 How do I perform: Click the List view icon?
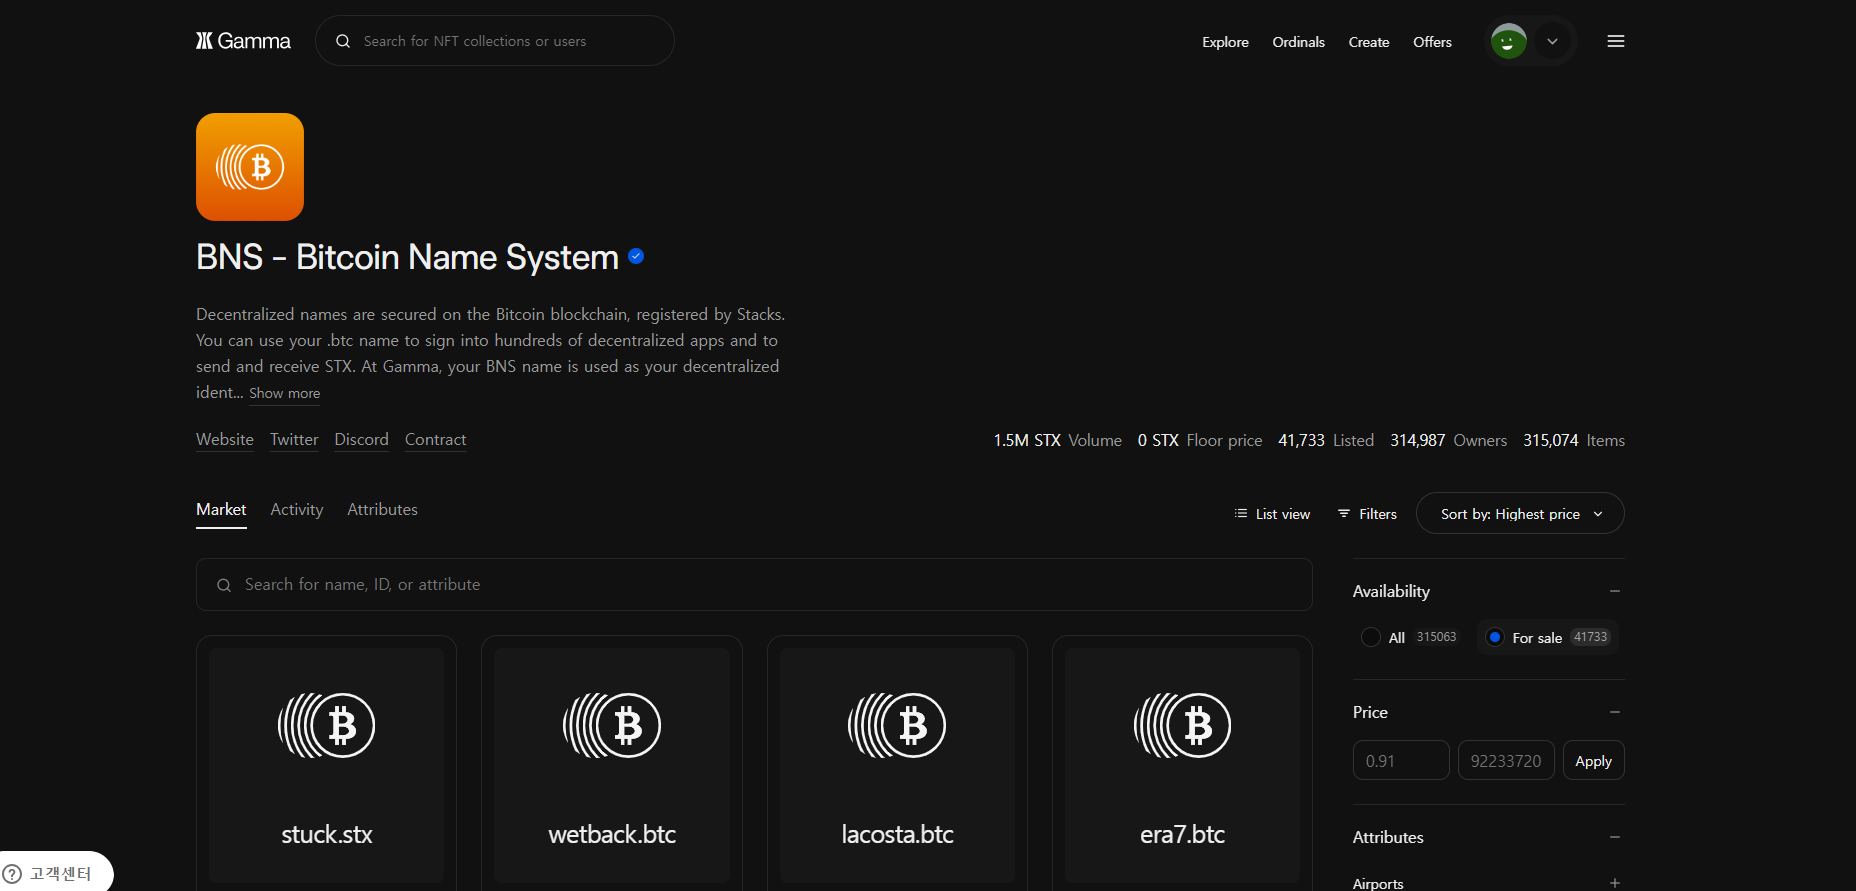[1241, 514]
